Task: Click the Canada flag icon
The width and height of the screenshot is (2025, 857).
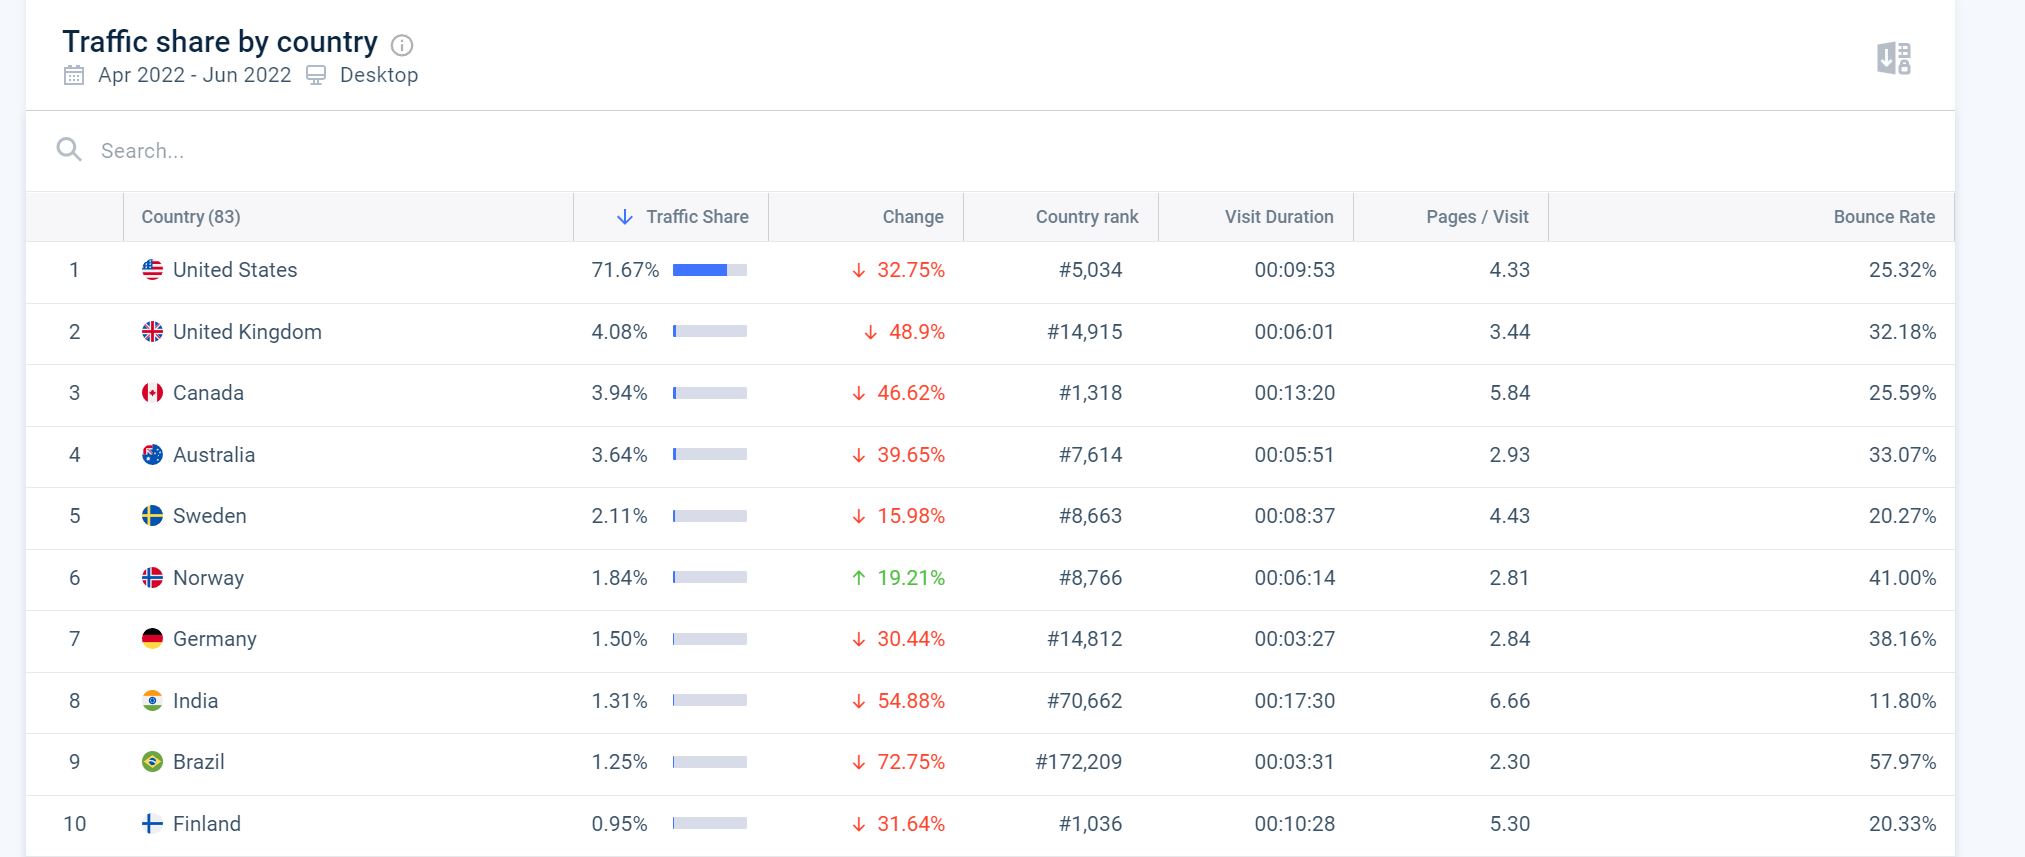Action: click(152, 393)
